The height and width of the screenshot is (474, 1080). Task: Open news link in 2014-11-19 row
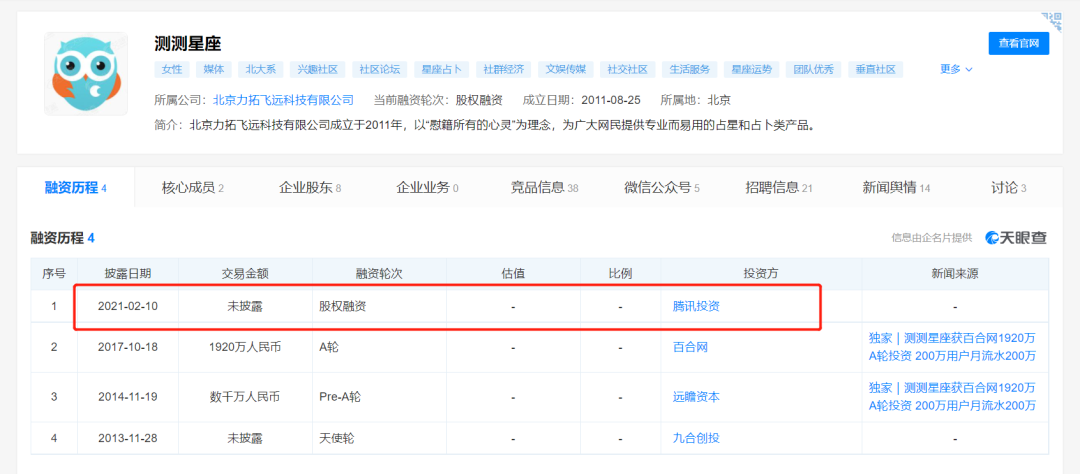coord(953,397)
